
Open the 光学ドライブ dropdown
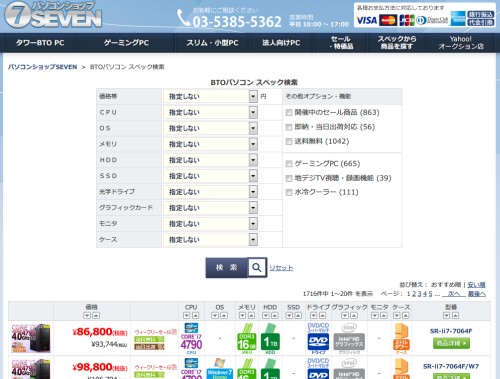[211, 192]
